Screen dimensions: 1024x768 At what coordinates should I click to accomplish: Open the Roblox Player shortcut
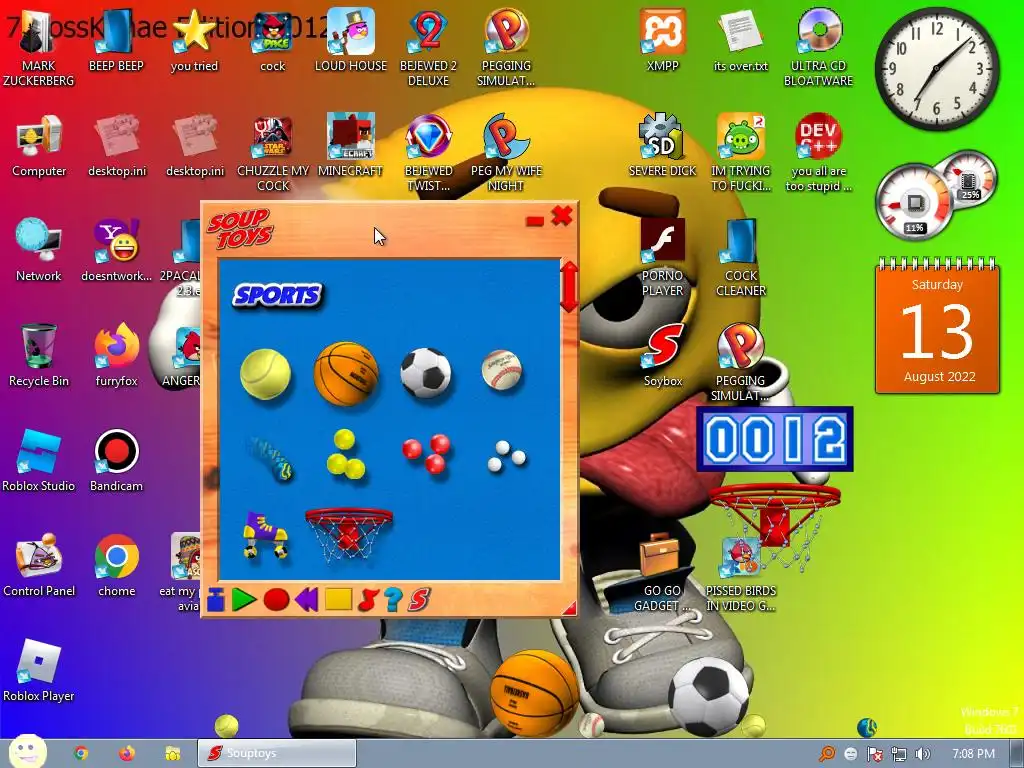point(39,671)
